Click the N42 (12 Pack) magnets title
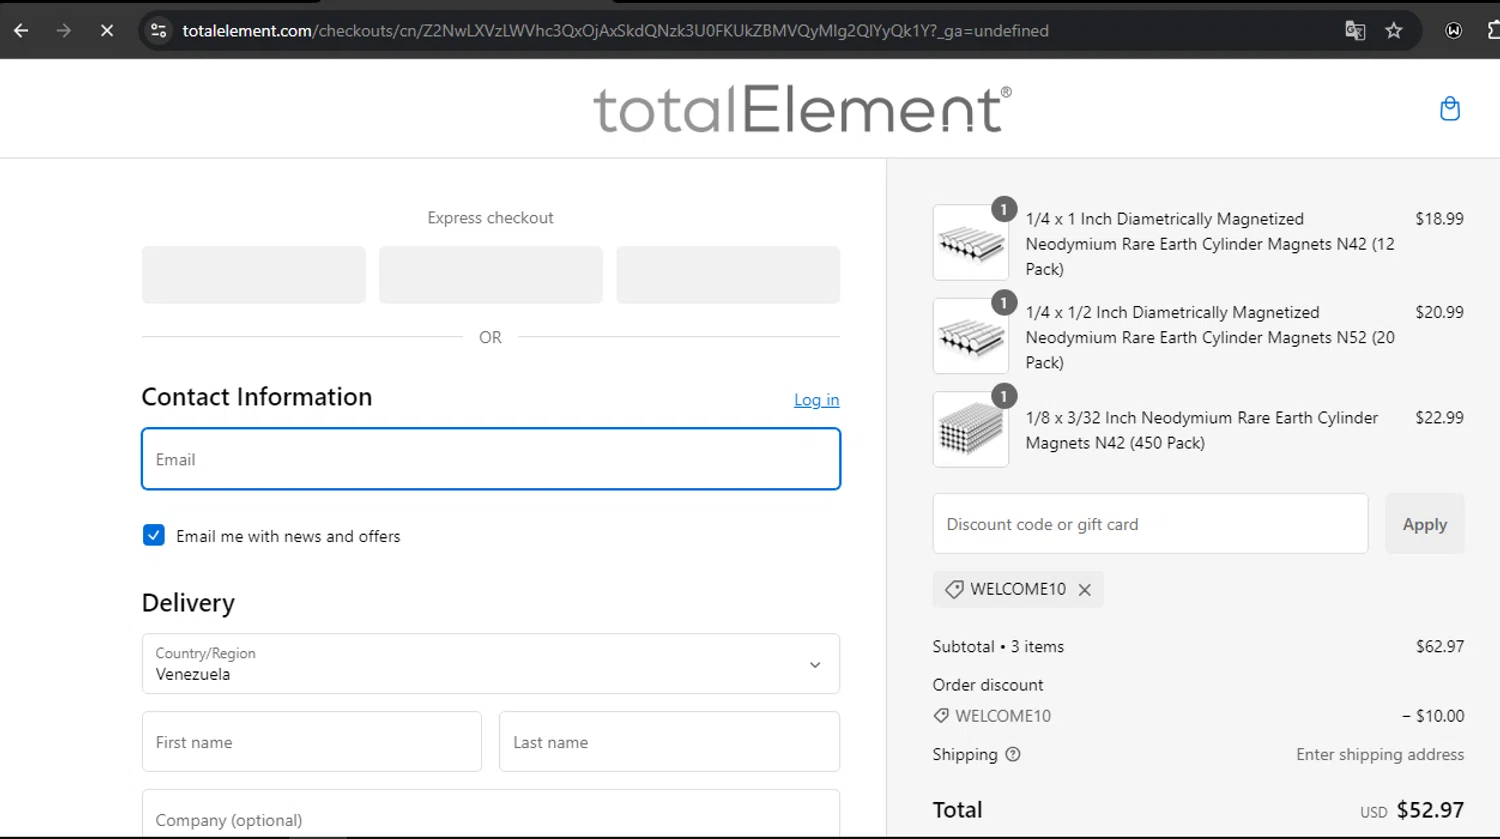Image resolution: width=1500 pixels, height=839 pixels. [x=1210, y=244]
